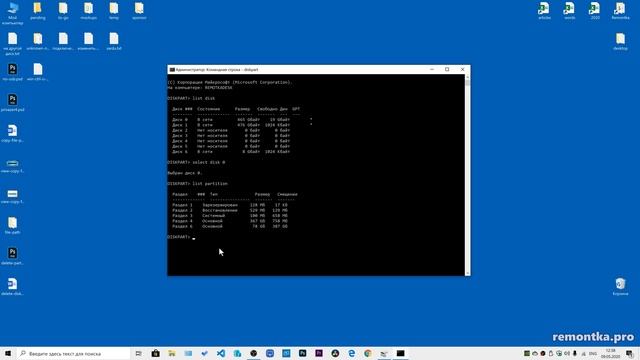Image resolution: width=640 pixels, height=360 pixels.
Task: Open the notification center icon
Action: point(630,353)
